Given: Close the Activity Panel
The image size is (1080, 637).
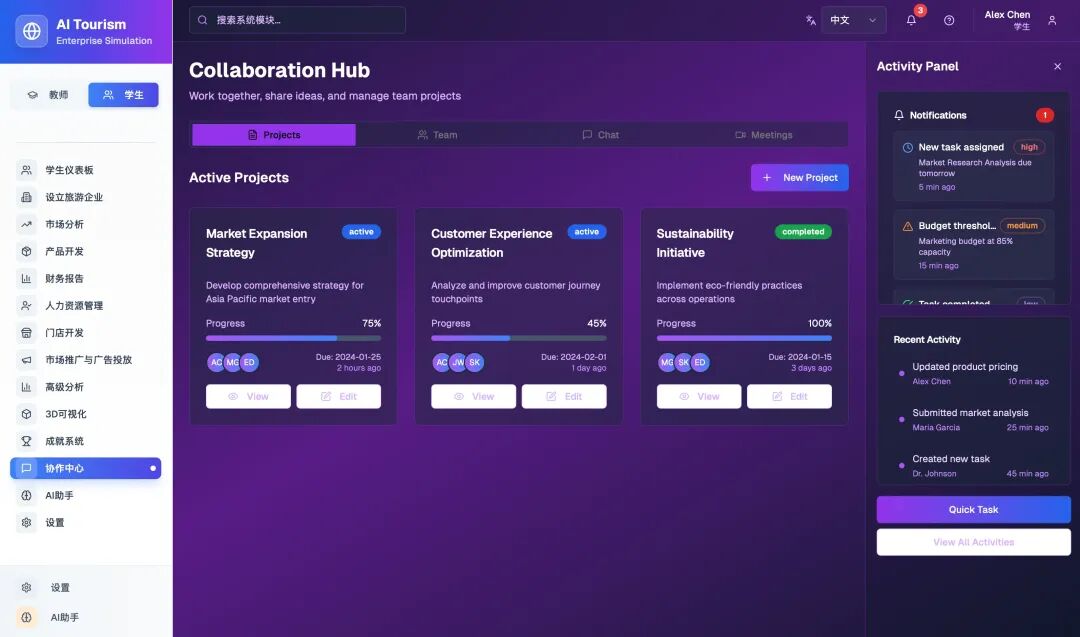Looking at the screenshot, I should tap(1057, 66).
